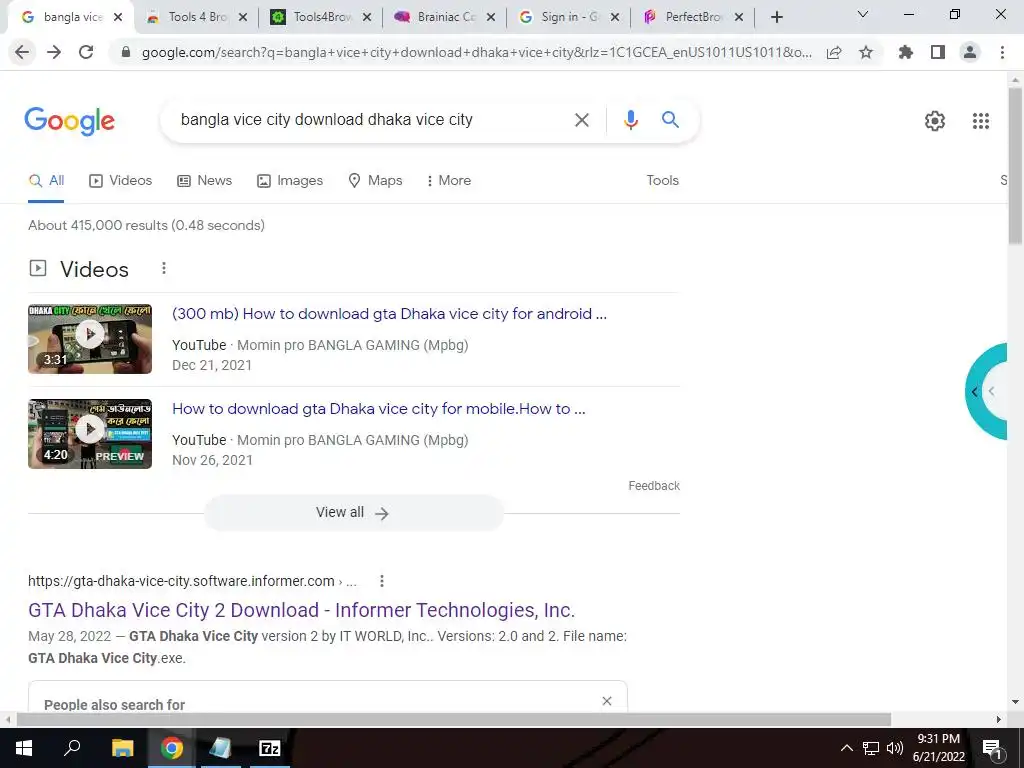Open GTA Dhaka Vice City 2 Download result
The image size is (1024, 768).
point(301,610)
